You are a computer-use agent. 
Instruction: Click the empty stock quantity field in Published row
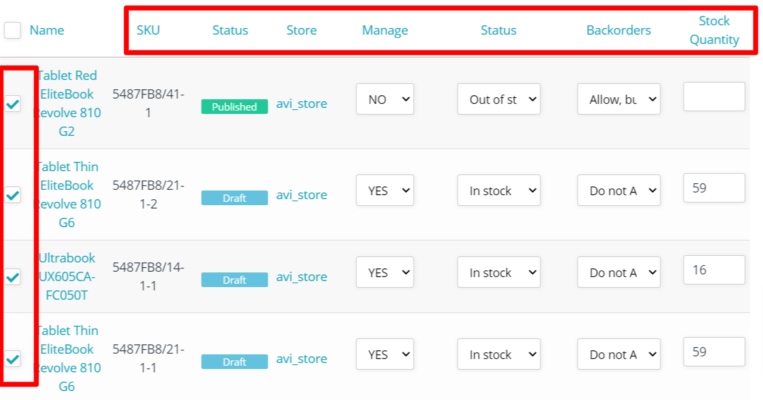click(714, 97)
